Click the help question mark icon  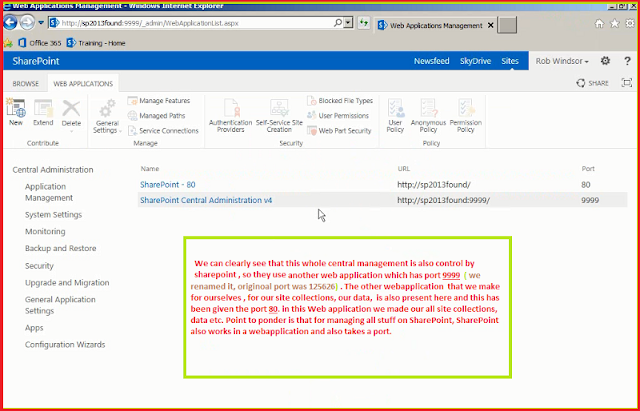(627, 61)
